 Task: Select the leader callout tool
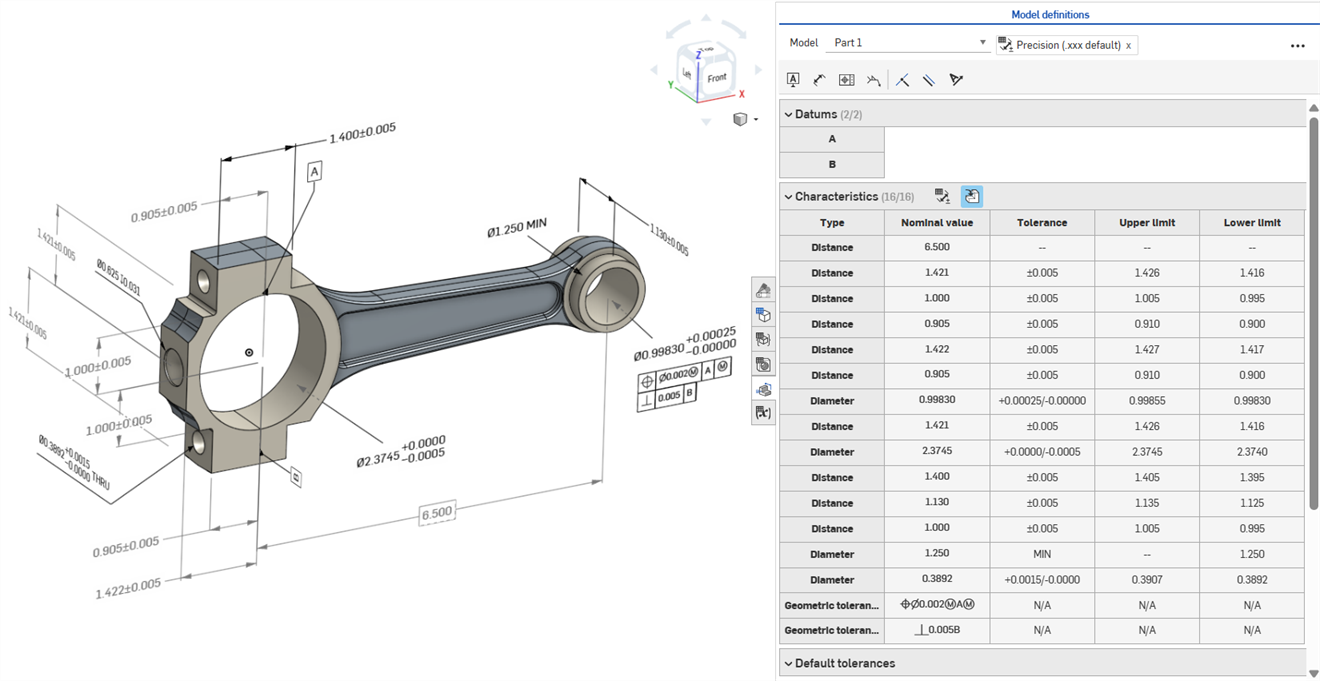pyautogui.click(x=819, y=79)
